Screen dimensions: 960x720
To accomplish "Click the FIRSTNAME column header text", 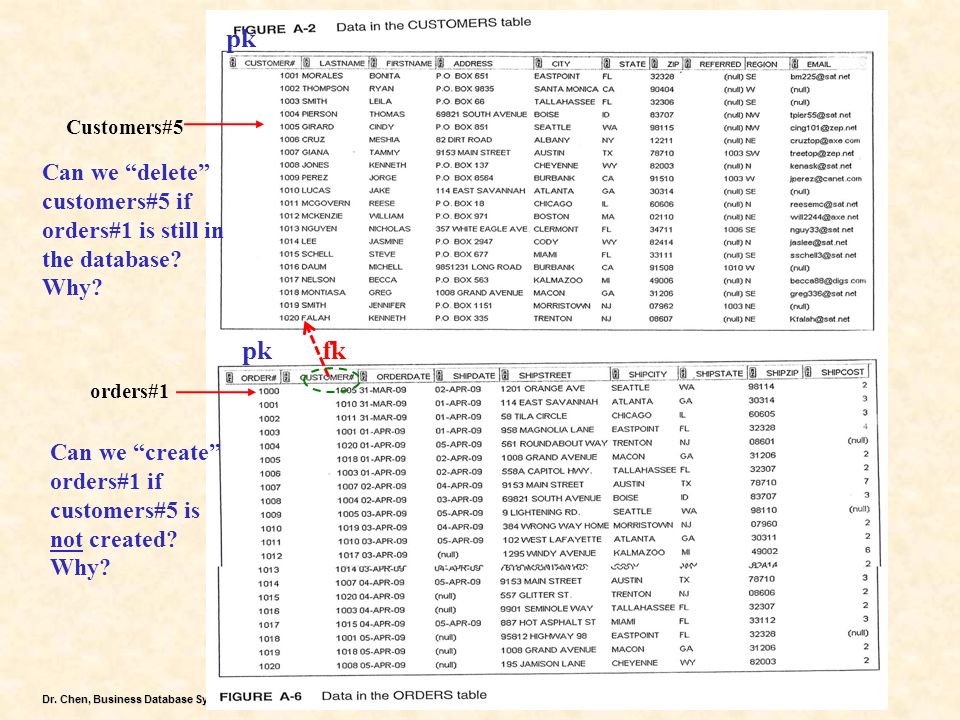I will [409, 63].
